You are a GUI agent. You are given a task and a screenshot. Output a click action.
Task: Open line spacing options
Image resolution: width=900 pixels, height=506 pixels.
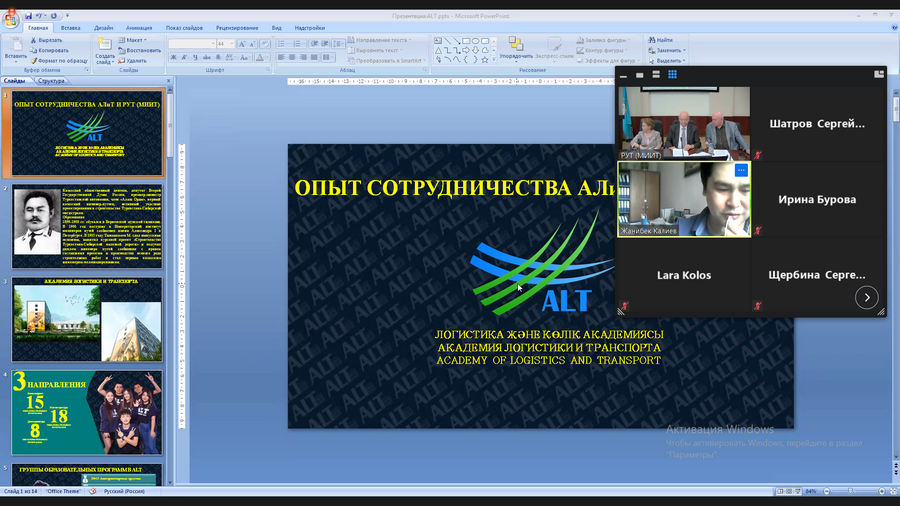[338, 44]
